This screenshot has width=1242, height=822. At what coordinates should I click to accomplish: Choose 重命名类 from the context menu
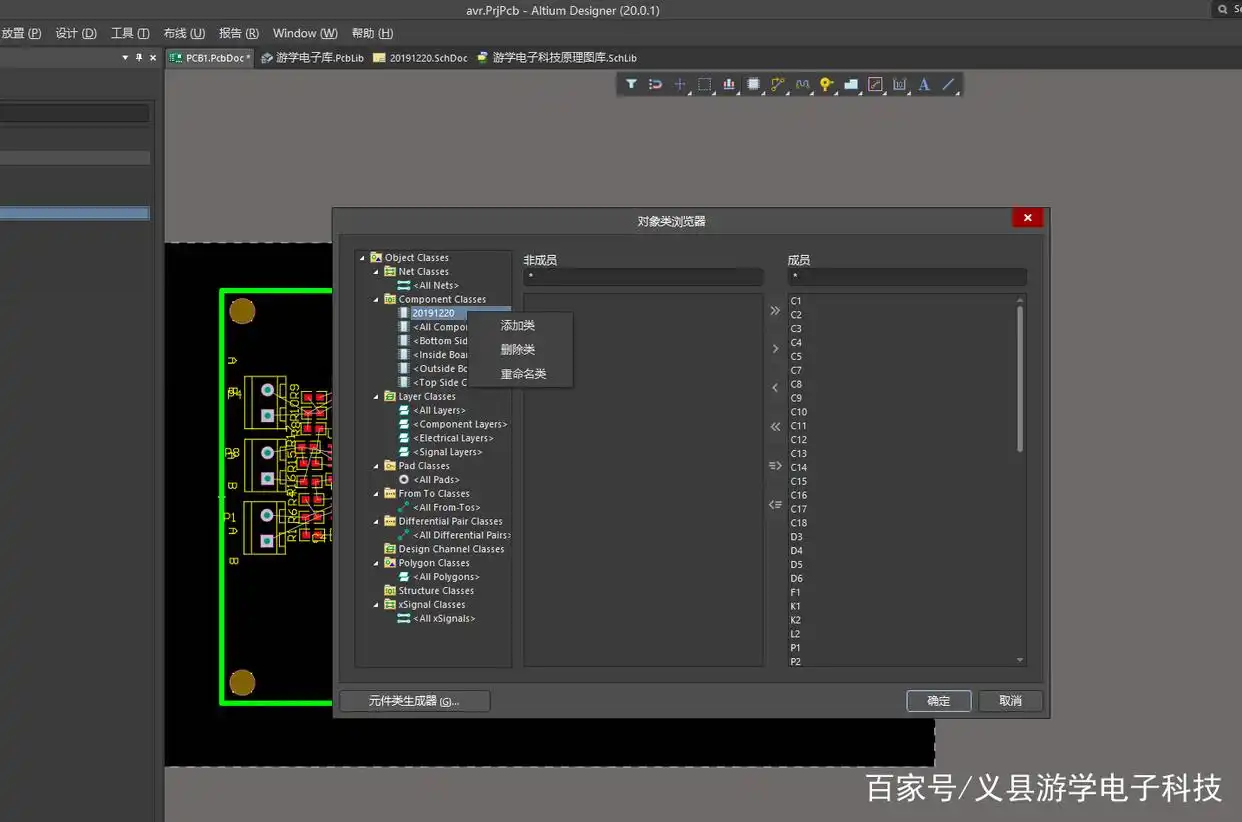click(523, 374)
